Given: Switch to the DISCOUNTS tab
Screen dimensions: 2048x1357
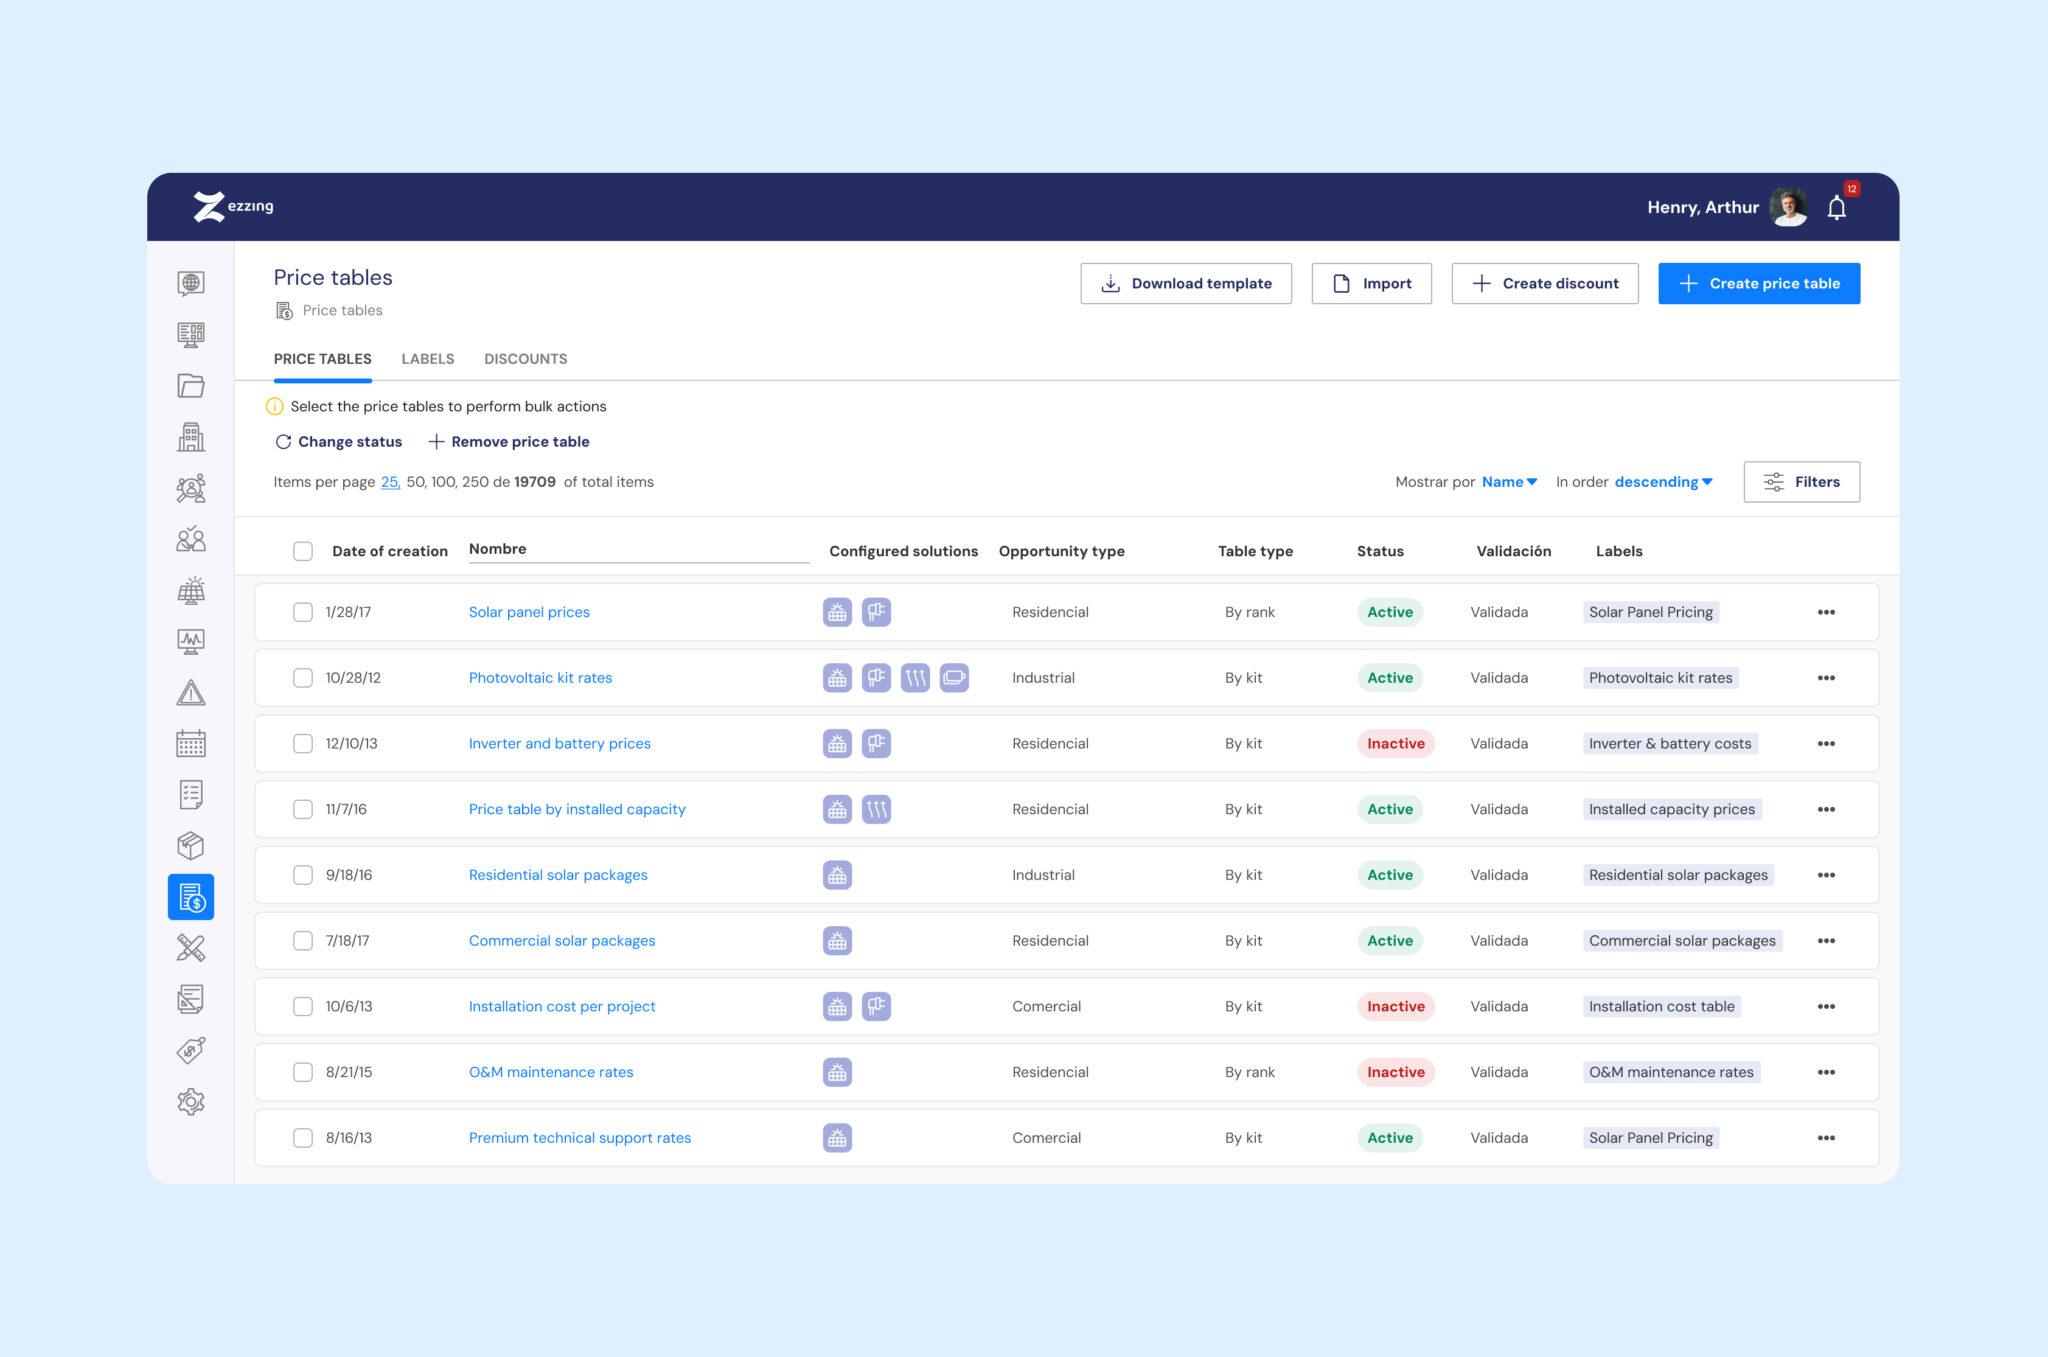Looking at the screenshot, I should 525,359.
